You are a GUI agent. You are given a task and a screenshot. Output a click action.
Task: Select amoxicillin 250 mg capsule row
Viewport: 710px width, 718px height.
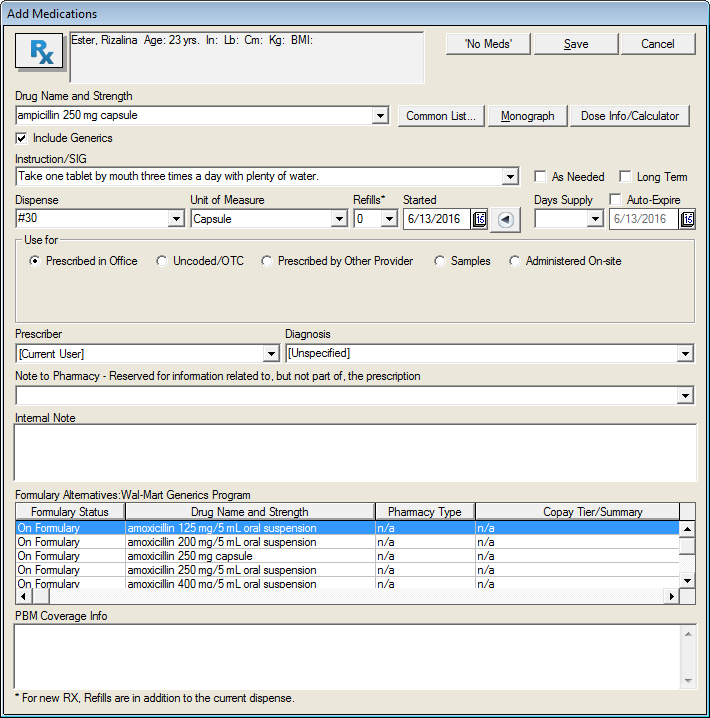[x=190, y=556]
